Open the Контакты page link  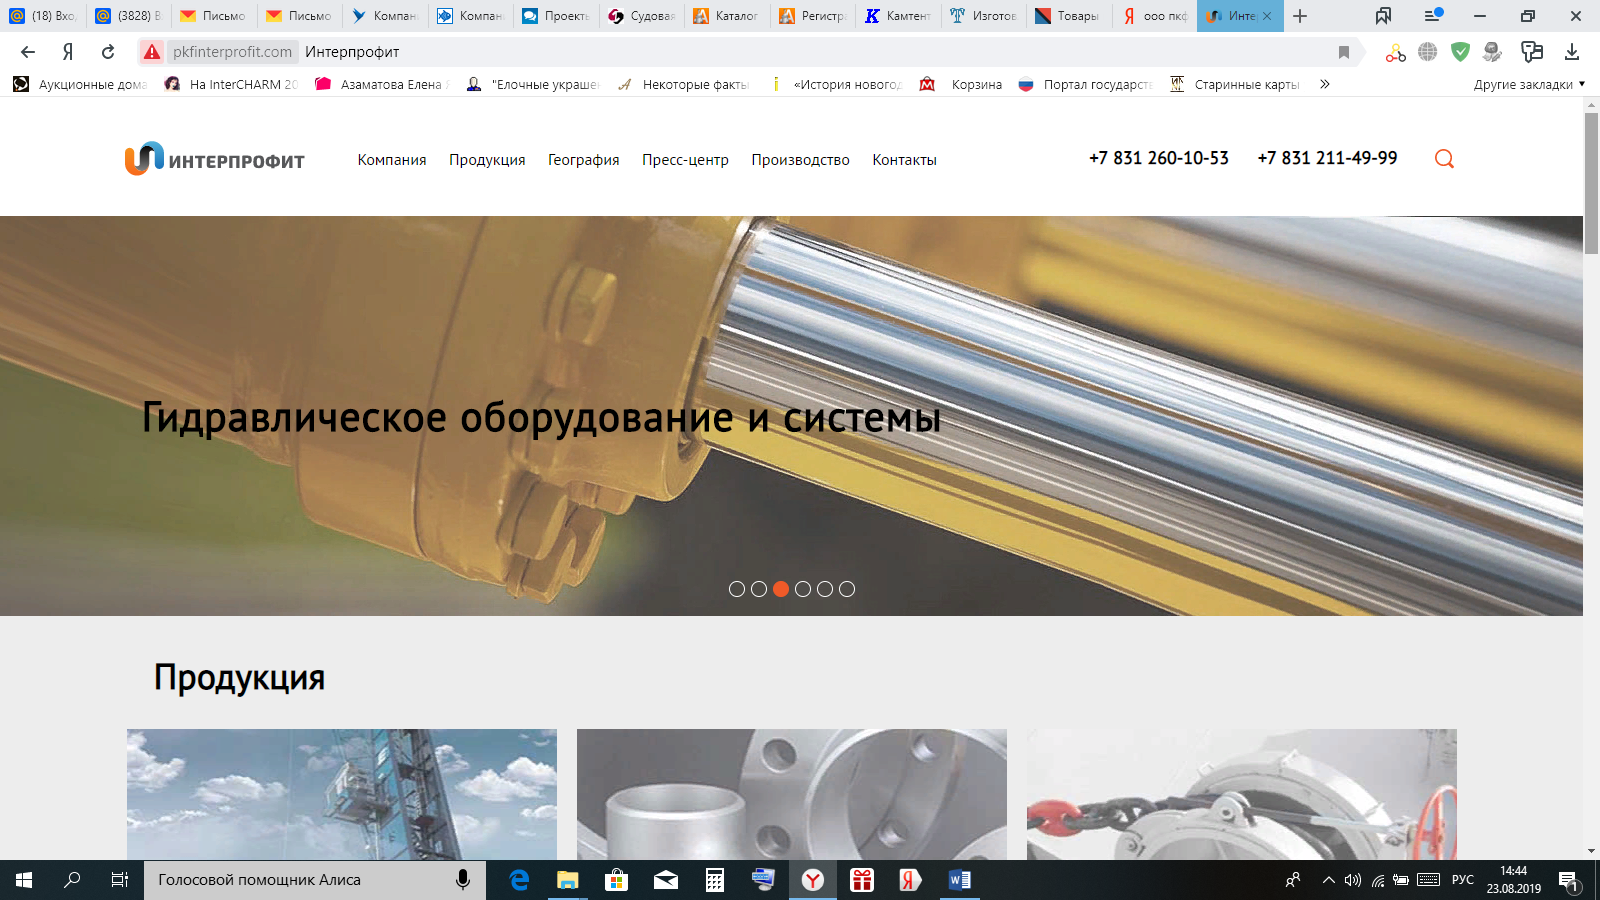(904, 160)
